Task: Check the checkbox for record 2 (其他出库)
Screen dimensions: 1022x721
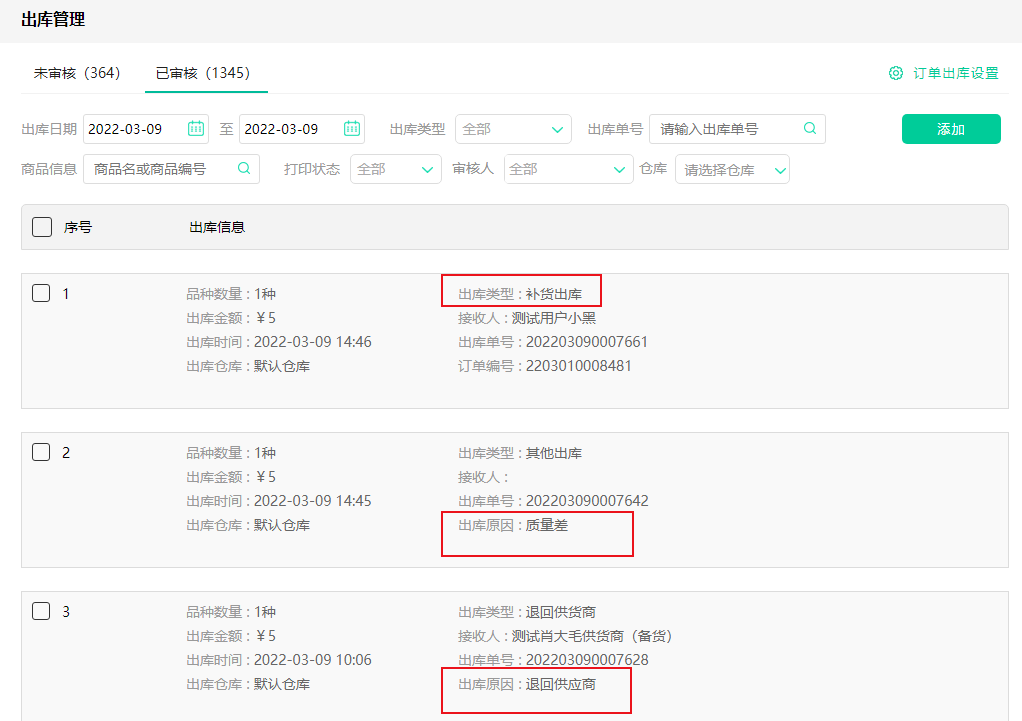Action: coord(41,451)
